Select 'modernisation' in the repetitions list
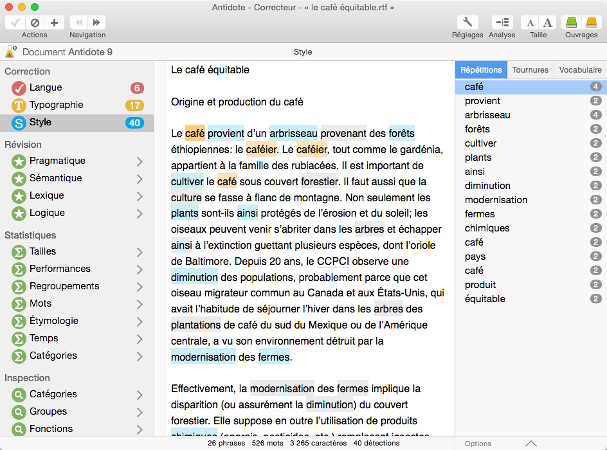 click(x=495, y=199)
